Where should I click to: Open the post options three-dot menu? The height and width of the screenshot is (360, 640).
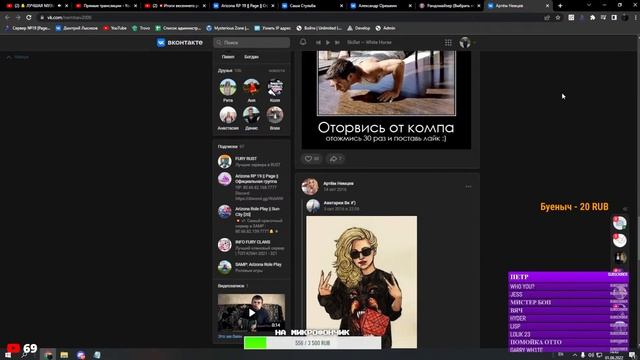point(468,187)
